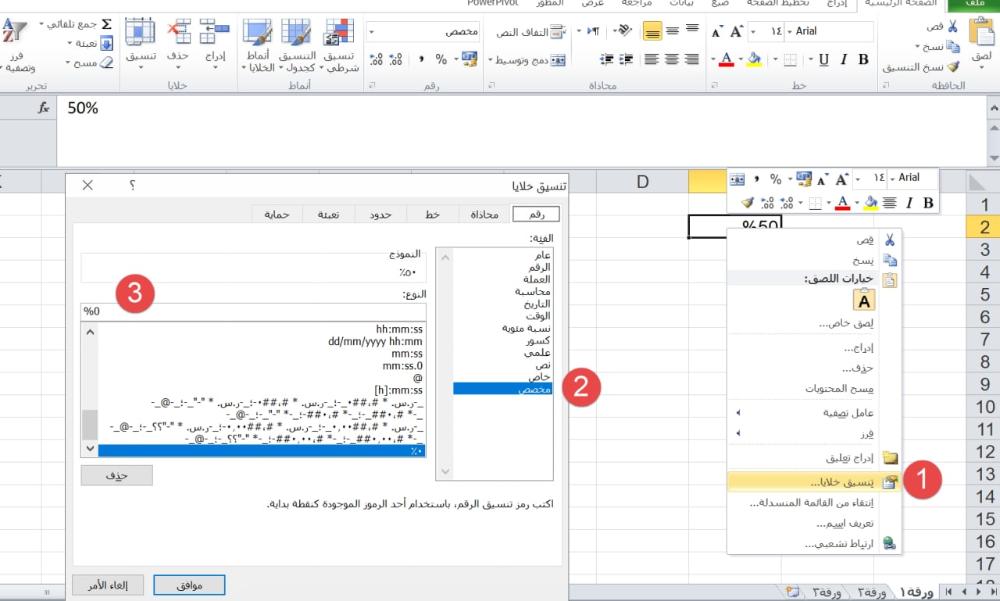Screen dimensions: 1000x601
Task: Switch to the Protection (حماية) tab in the dialog
Action: pyautogui.click(x=276, y=214)
